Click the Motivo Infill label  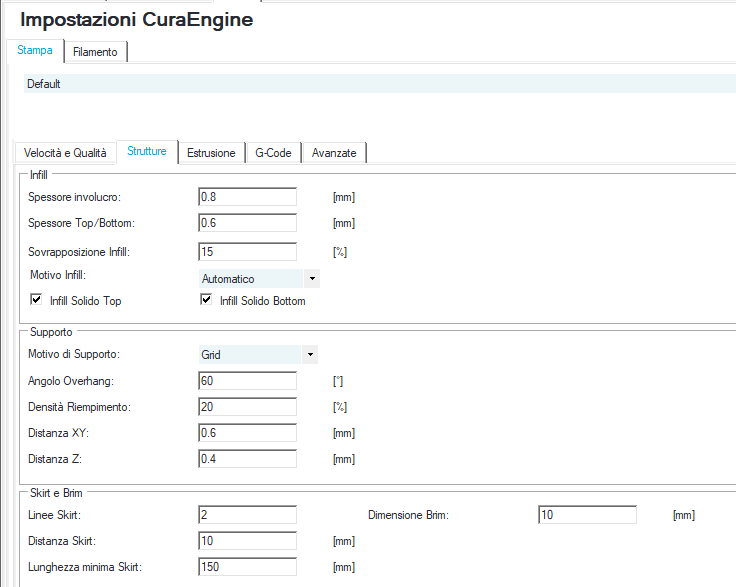point(58,275)
